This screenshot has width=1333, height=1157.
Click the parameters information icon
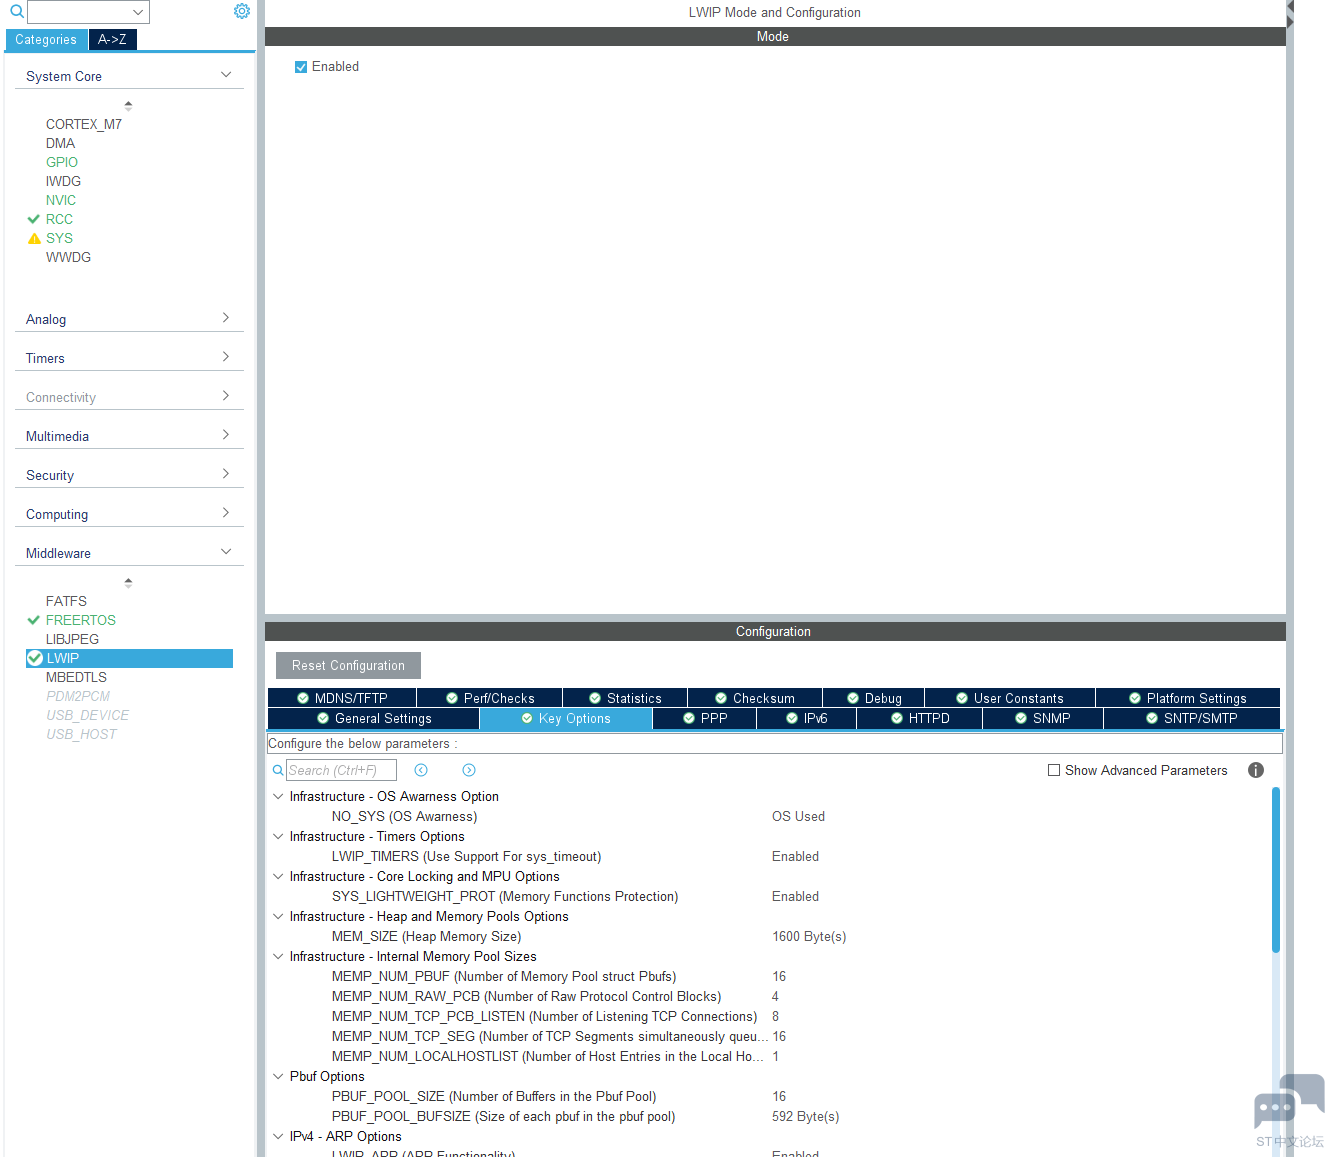pyautogui.click(x=1255, y=770)
